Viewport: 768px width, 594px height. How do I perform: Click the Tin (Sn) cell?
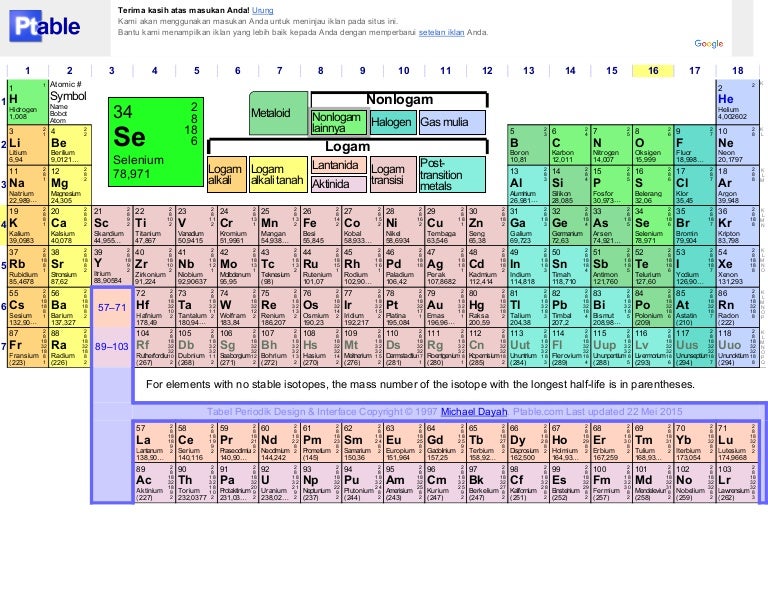[x=570, y=267]
